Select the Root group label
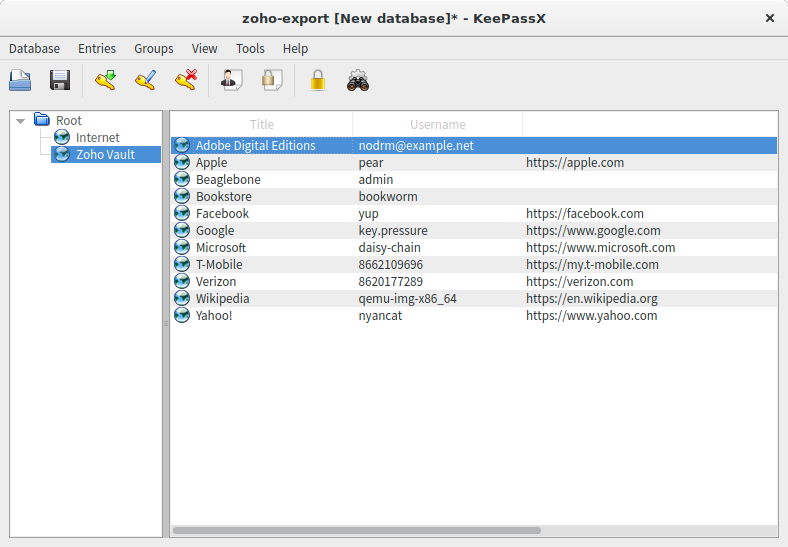Screen dimensions: 788x547 (69, 121)
